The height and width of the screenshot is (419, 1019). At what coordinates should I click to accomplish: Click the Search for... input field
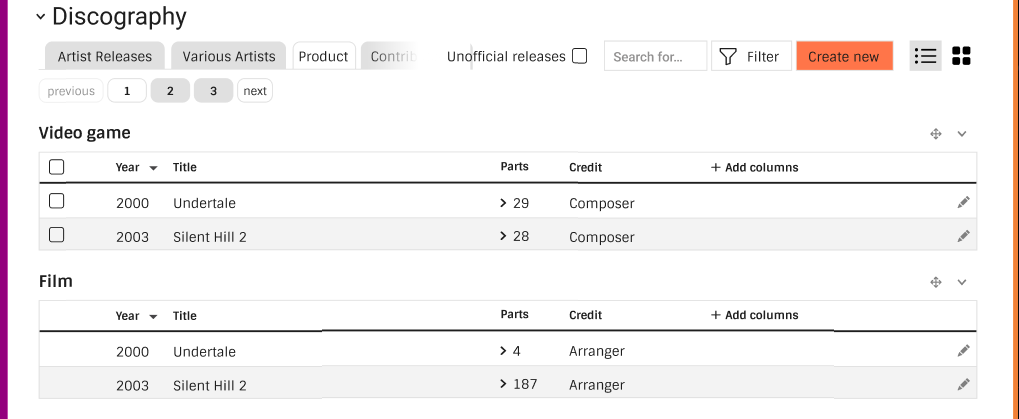click(x=655, y=57)
